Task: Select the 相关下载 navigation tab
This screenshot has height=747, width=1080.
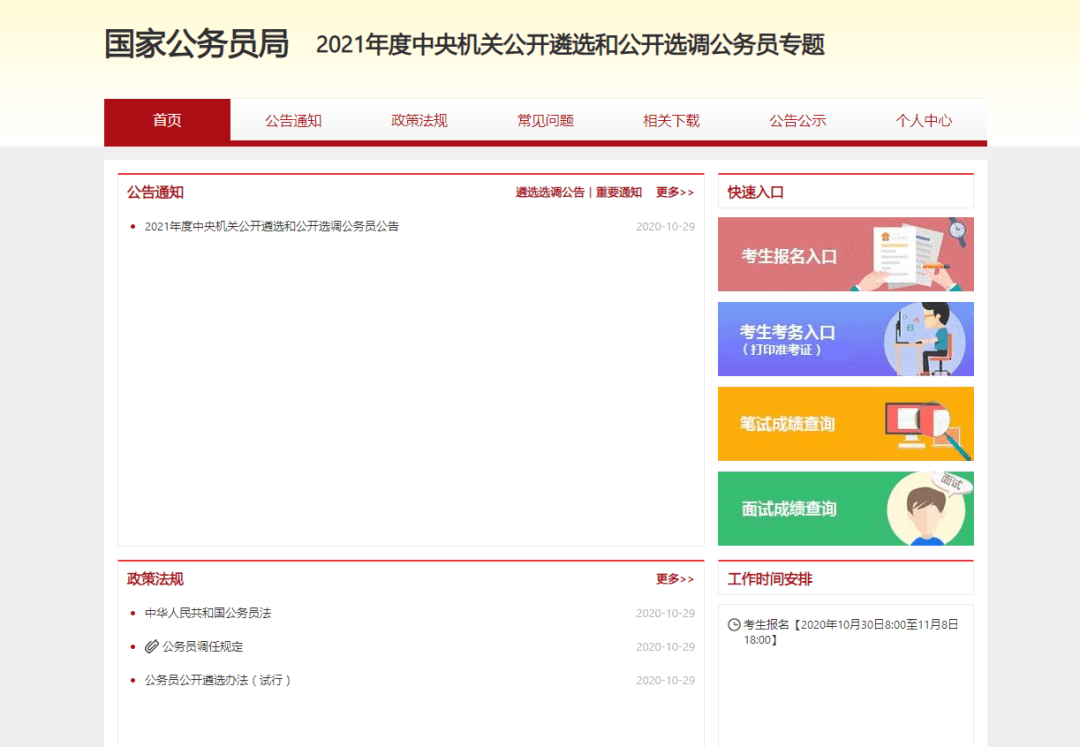Action: point(671,121)
